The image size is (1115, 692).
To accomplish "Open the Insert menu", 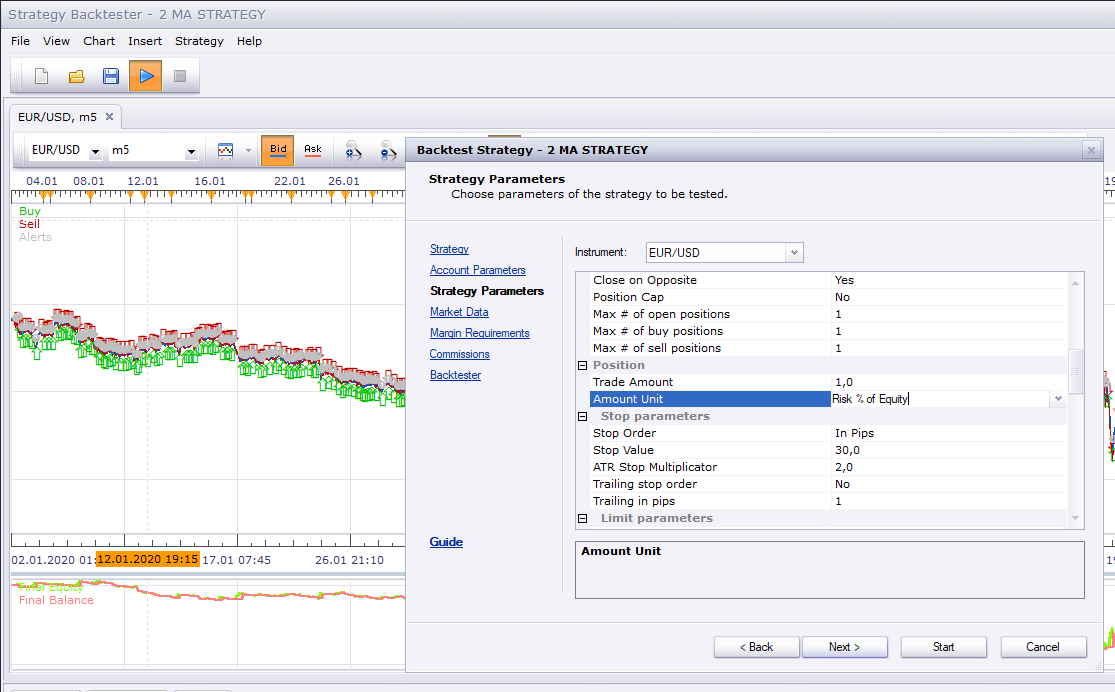I will tap(145, 41).
